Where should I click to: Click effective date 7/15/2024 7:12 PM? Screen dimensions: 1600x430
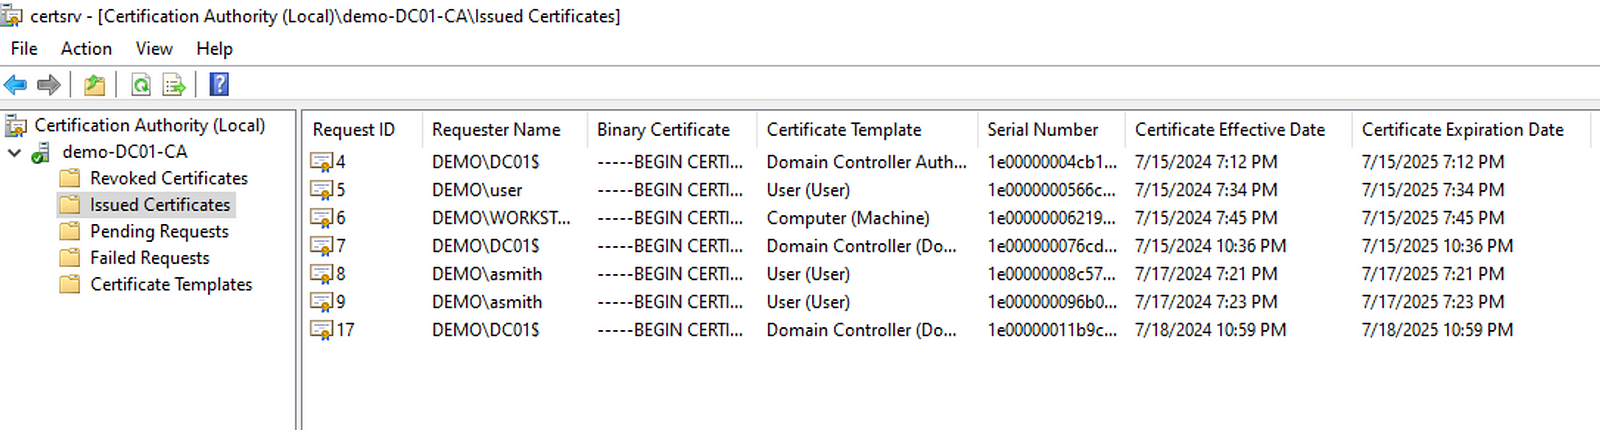(1206, 162)
